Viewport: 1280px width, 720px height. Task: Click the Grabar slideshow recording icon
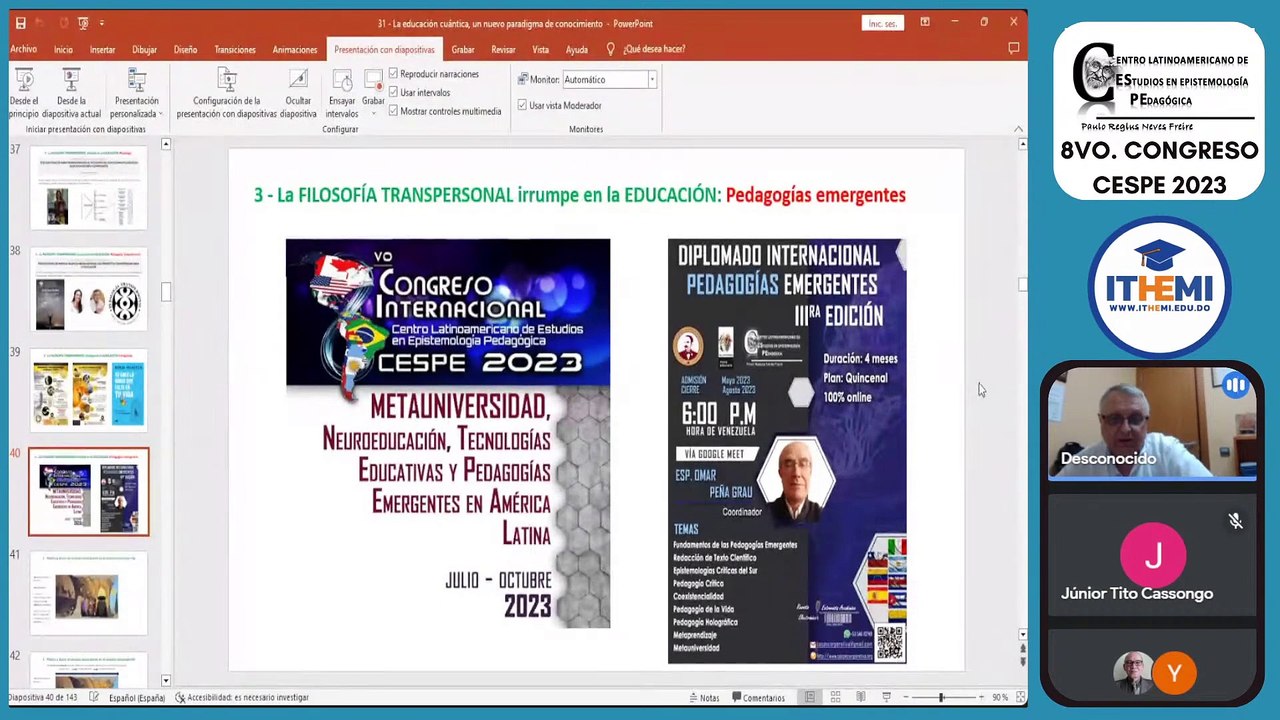(373, 80)
